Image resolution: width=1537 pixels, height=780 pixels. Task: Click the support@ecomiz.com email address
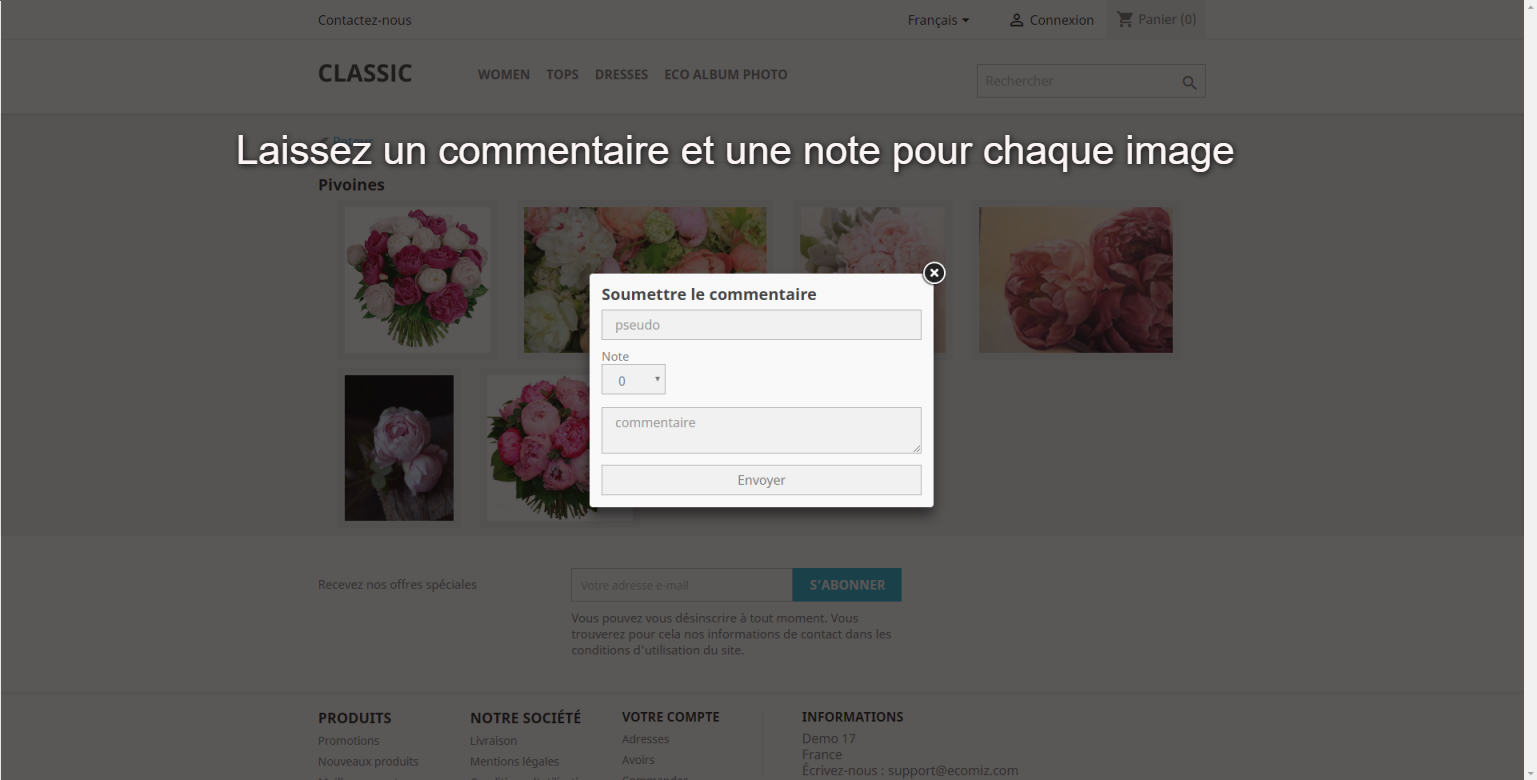click(953, 770)
